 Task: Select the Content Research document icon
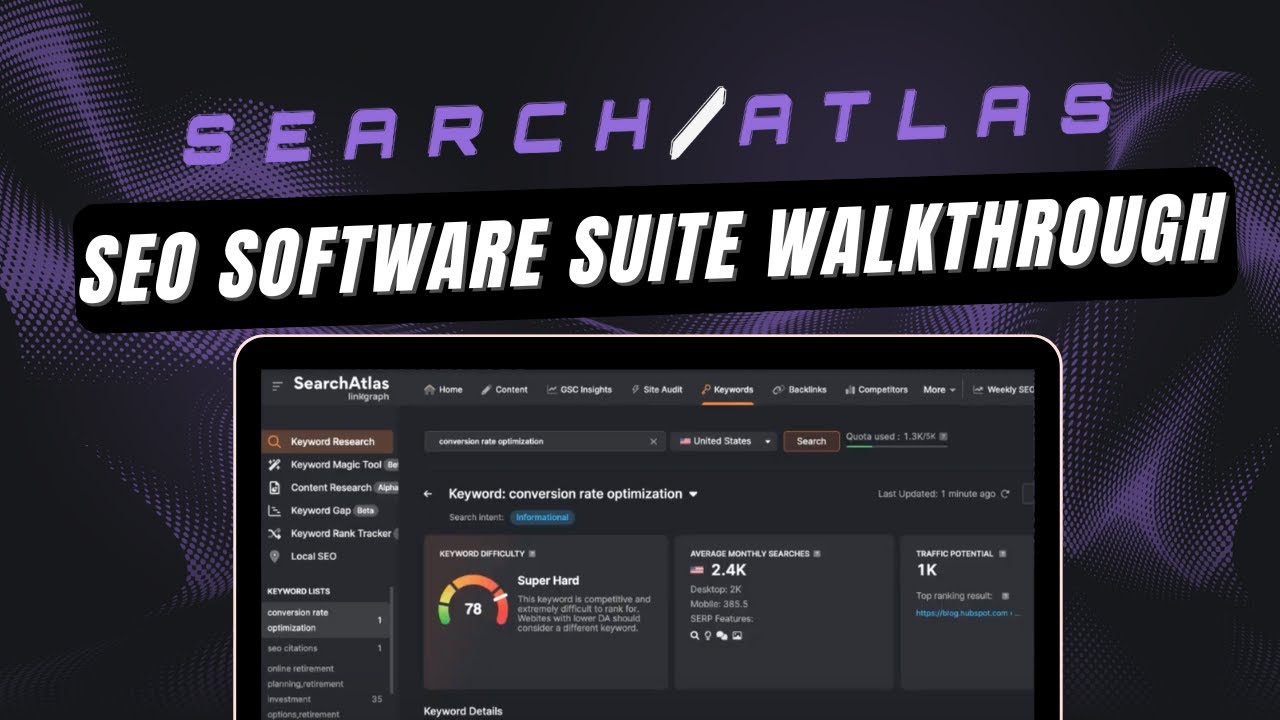(273, 487)
